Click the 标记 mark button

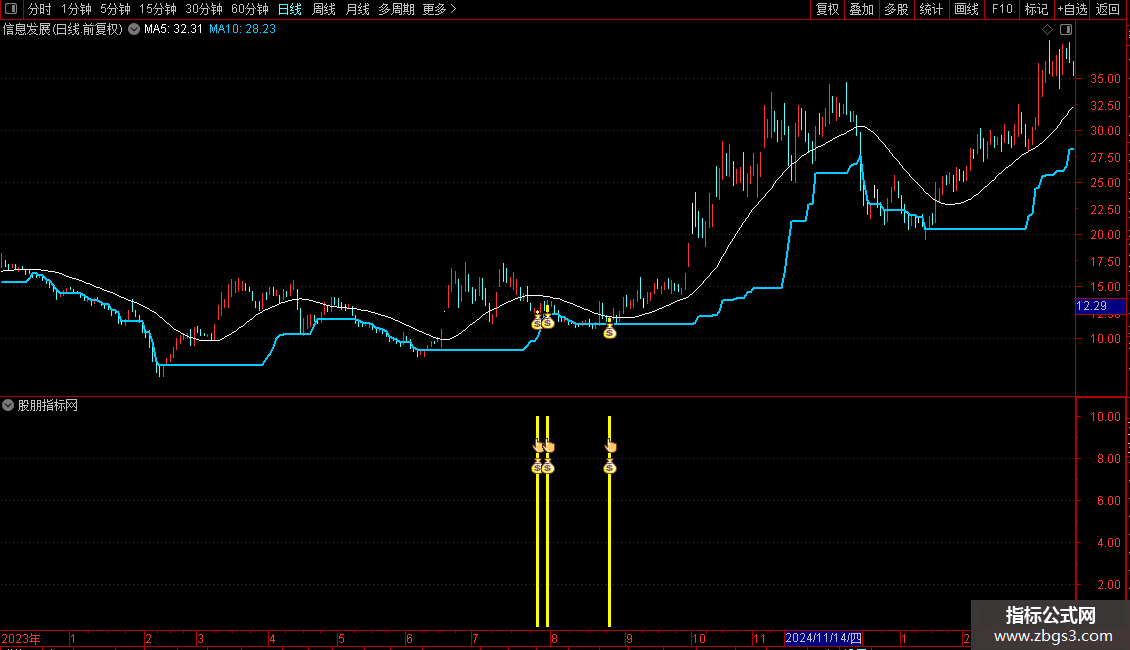[1036, 9]
